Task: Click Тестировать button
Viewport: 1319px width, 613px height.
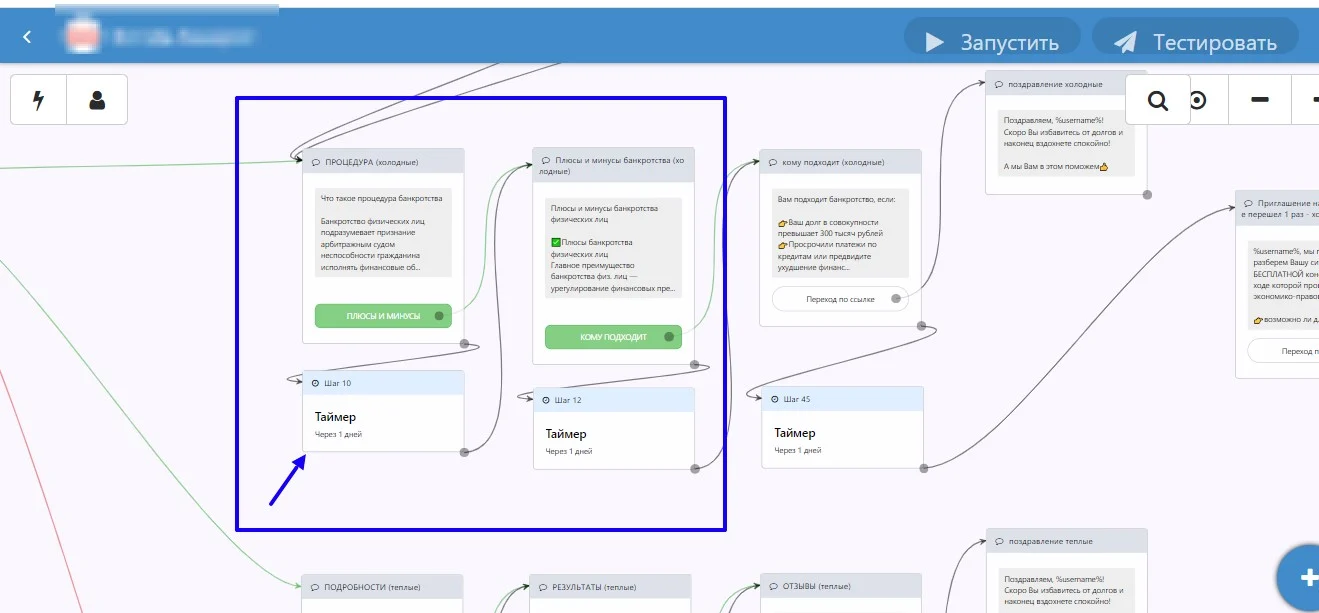Action: tap(1195, 42)
